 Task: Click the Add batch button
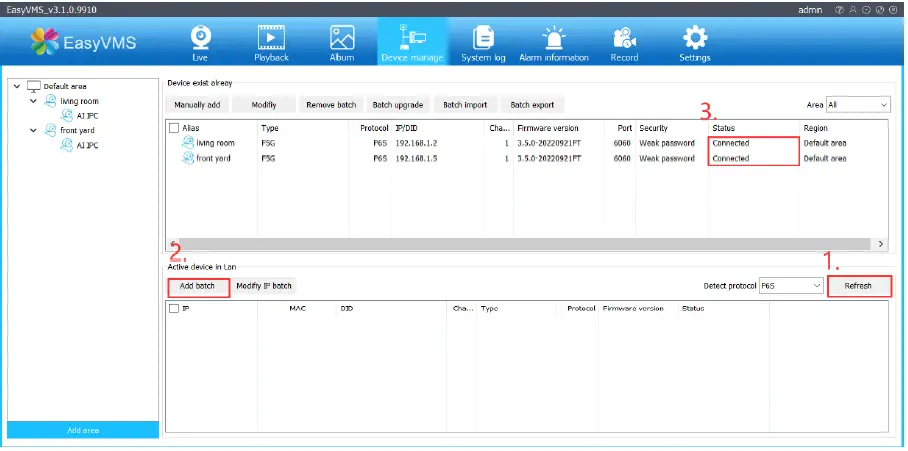[x=199, y=287]
